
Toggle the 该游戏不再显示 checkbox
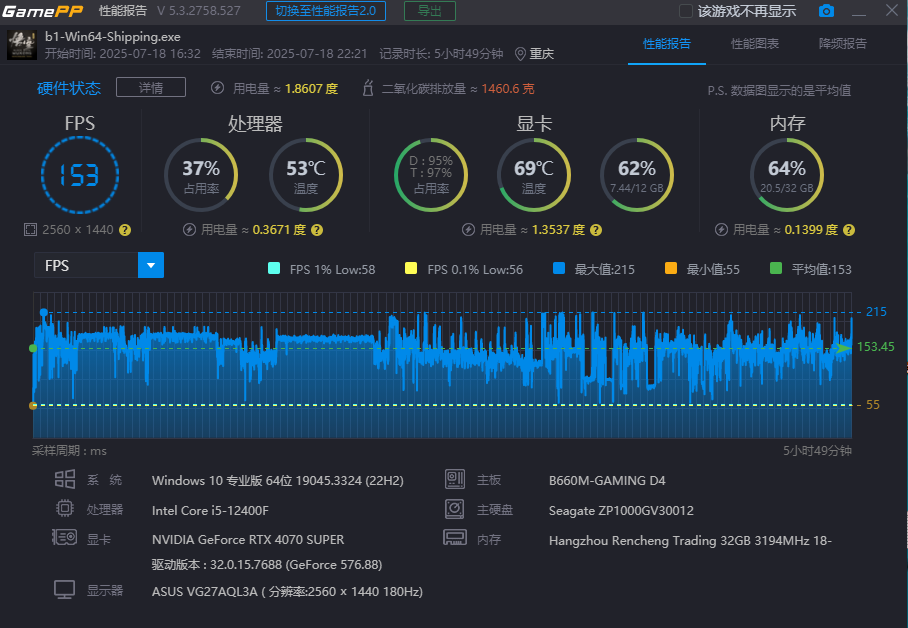686,11
